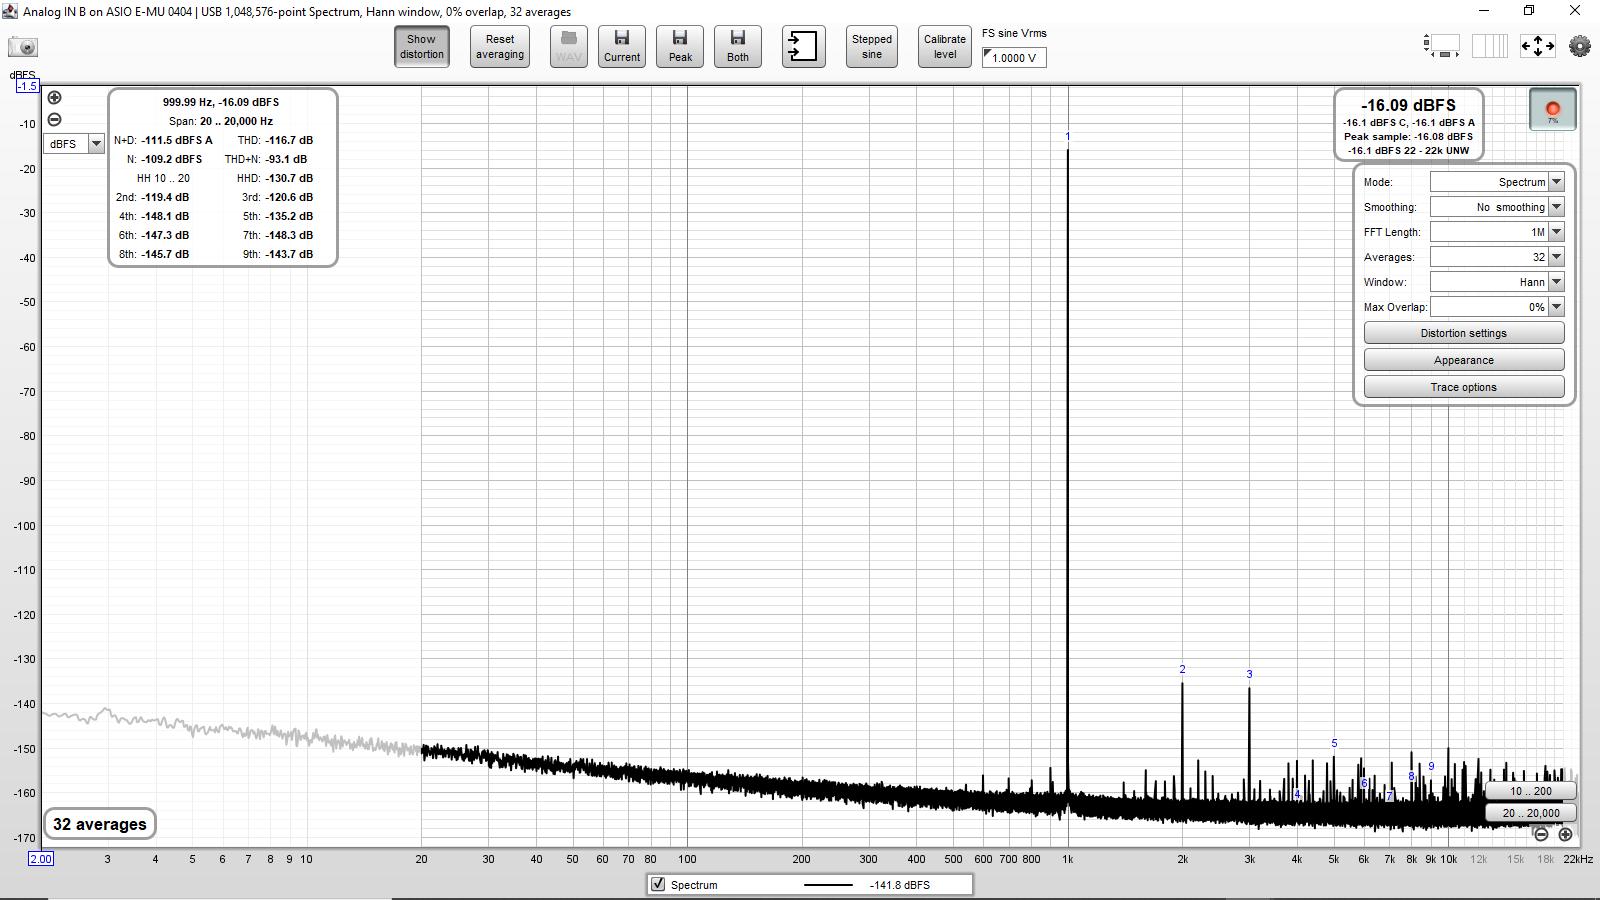This screenshot has height=900, width=1600.
Task: Click the red record button
Action: click(1553, 109)
